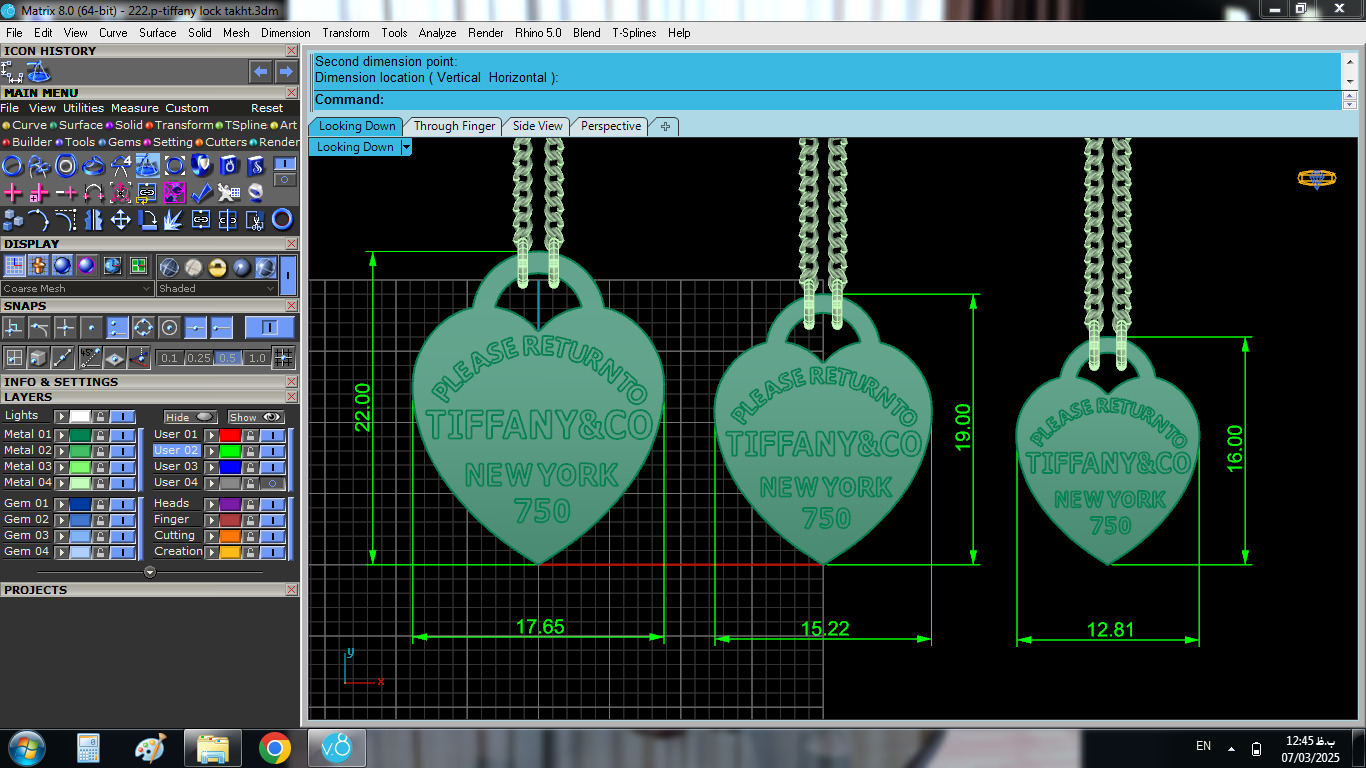Open the Coarse Mesh dropdown
Screen dimensions: 1366x768
(x=77, y=288)
